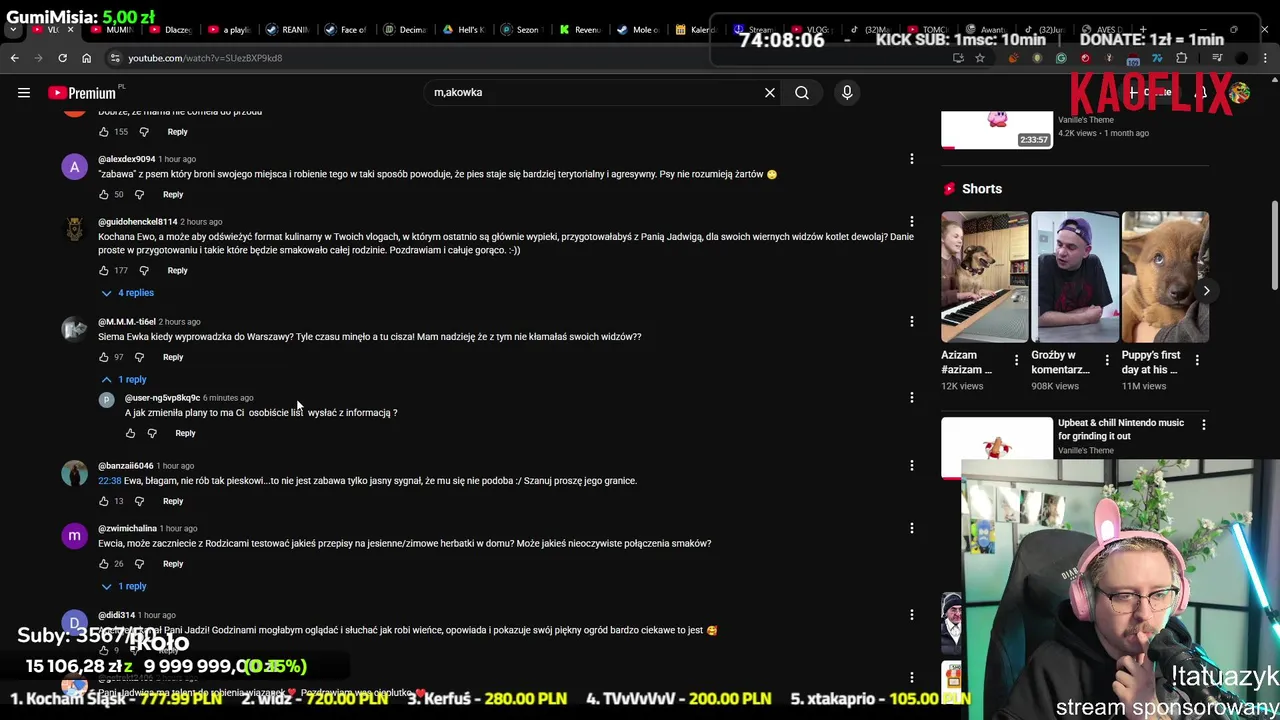Open the browser home button

pos(86,58)
